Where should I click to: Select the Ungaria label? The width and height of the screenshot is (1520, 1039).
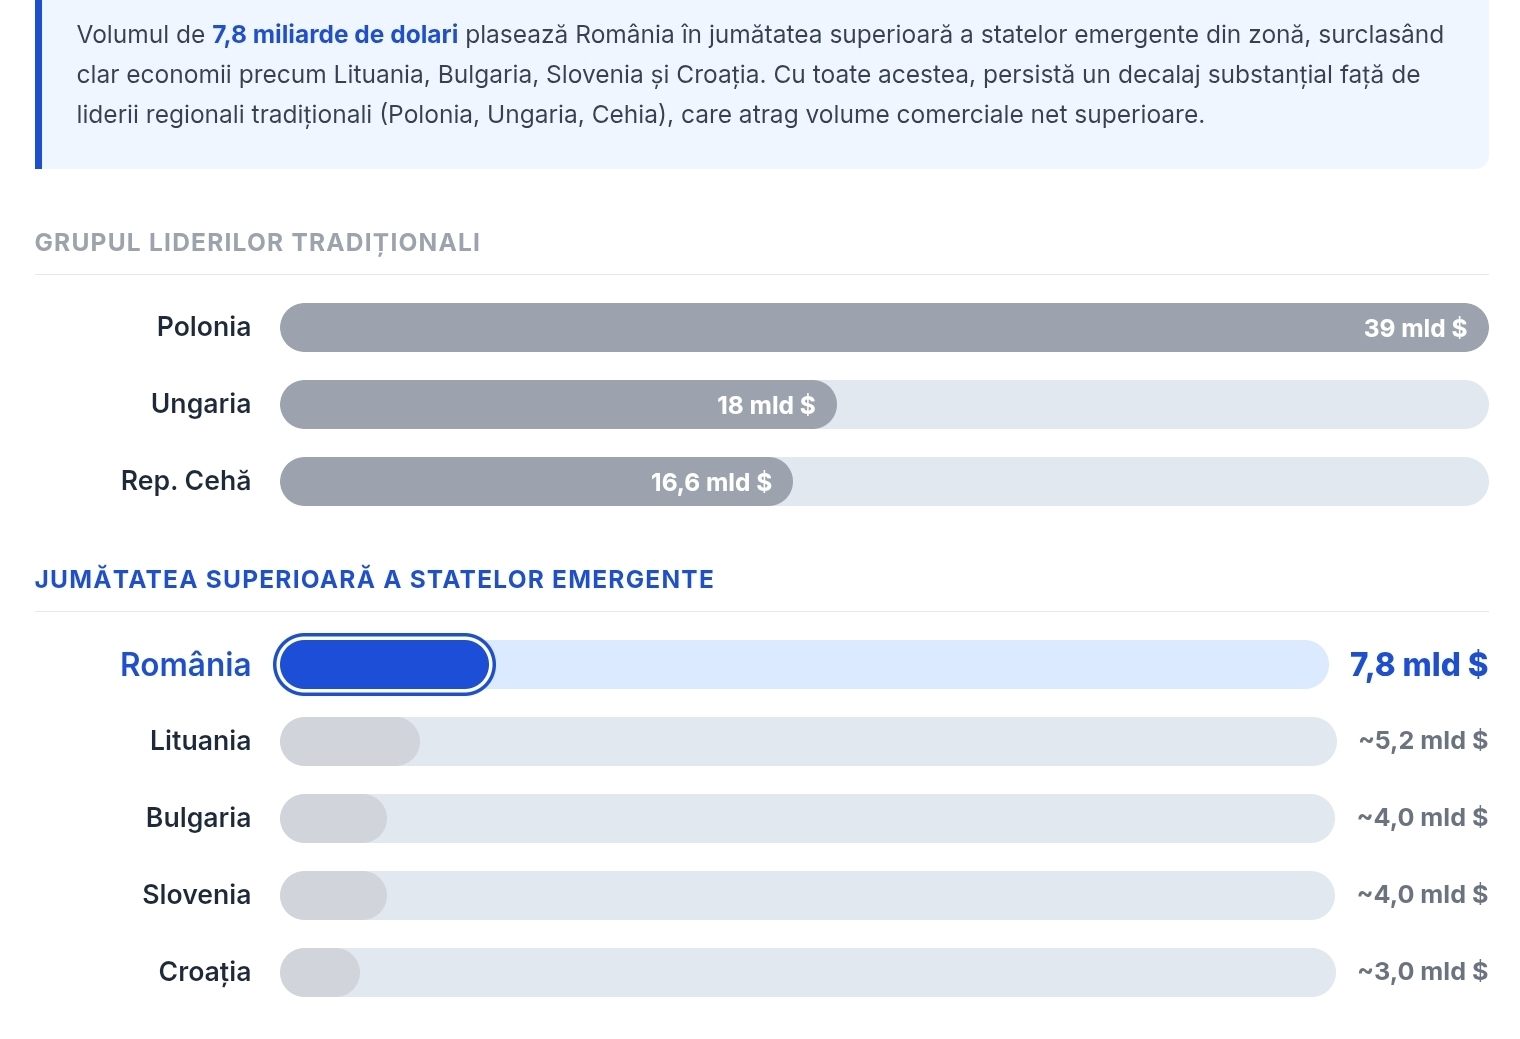(x=201, y=404)
